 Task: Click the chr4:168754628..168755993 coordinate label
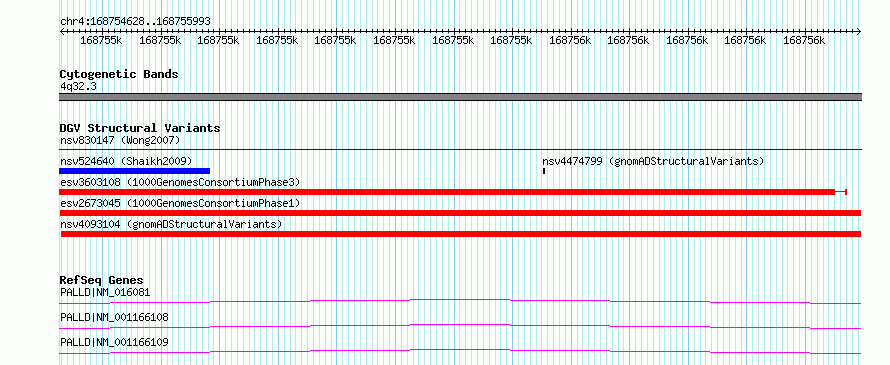[135, 21]
